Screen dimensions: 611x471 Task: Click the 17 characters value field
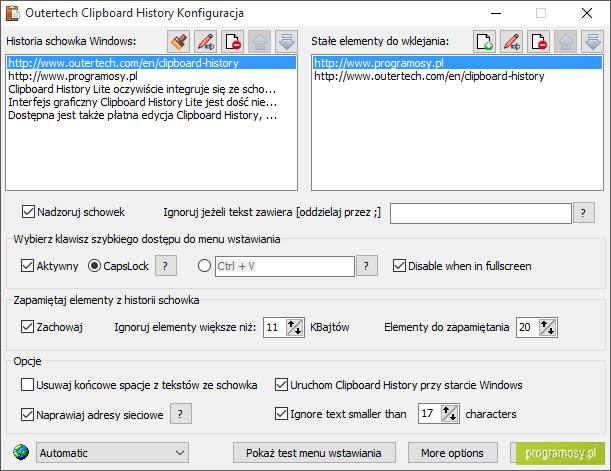pos(429,413)
